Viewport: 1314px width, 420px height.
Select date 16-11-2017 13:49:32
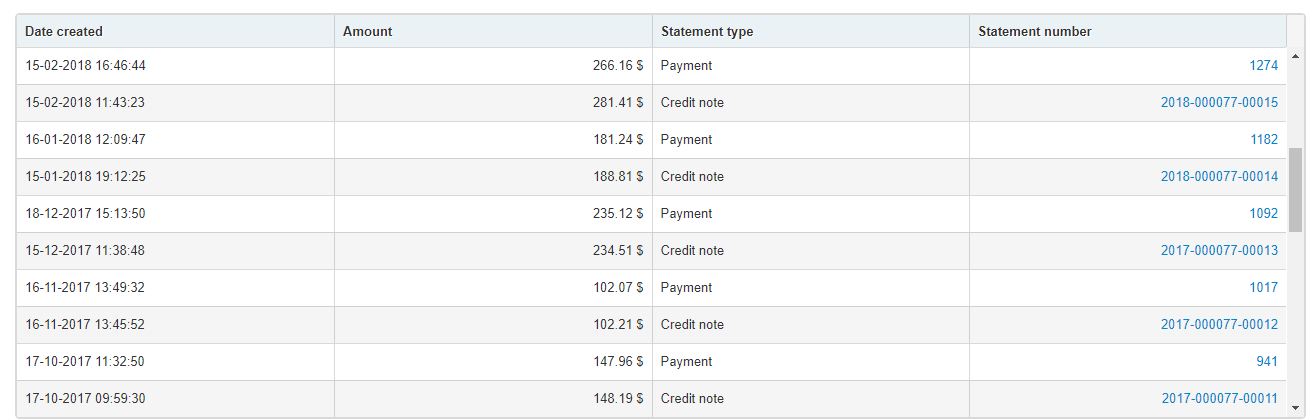pyautogui.click(x=86, y=288)
